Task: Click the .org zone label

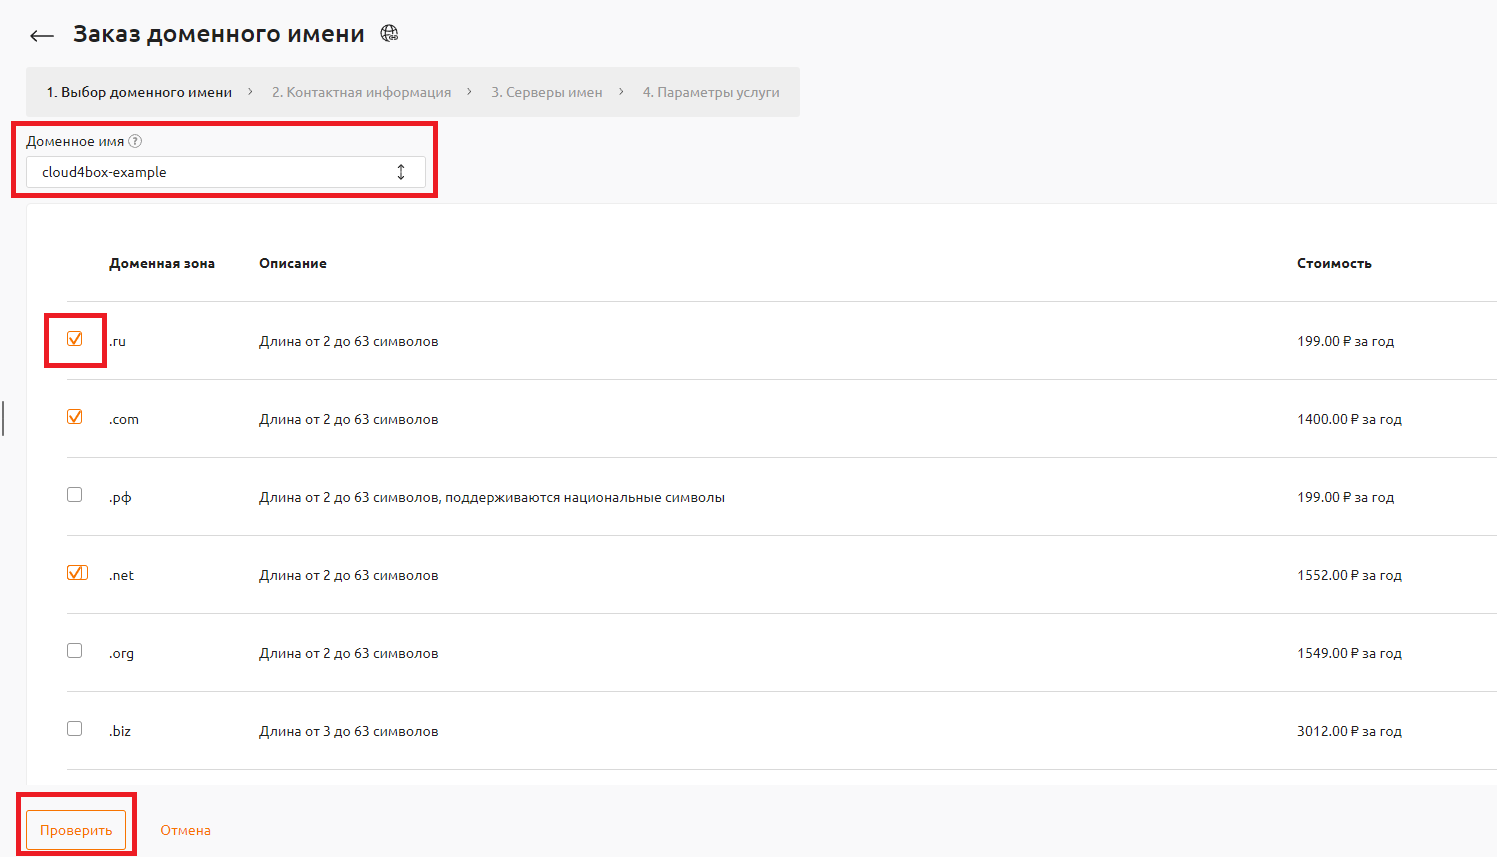Action: click(121, 653)
